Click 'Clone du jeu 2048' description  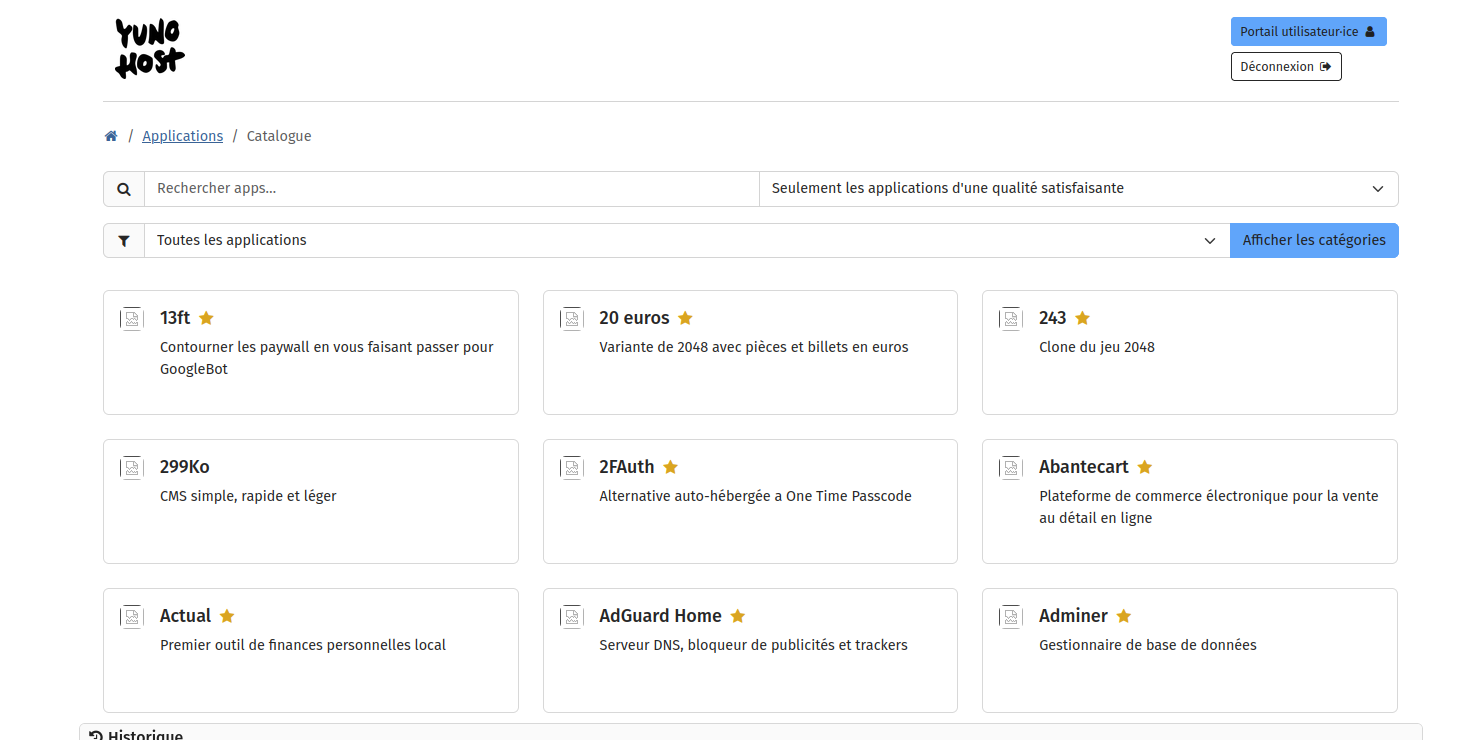1097,347
